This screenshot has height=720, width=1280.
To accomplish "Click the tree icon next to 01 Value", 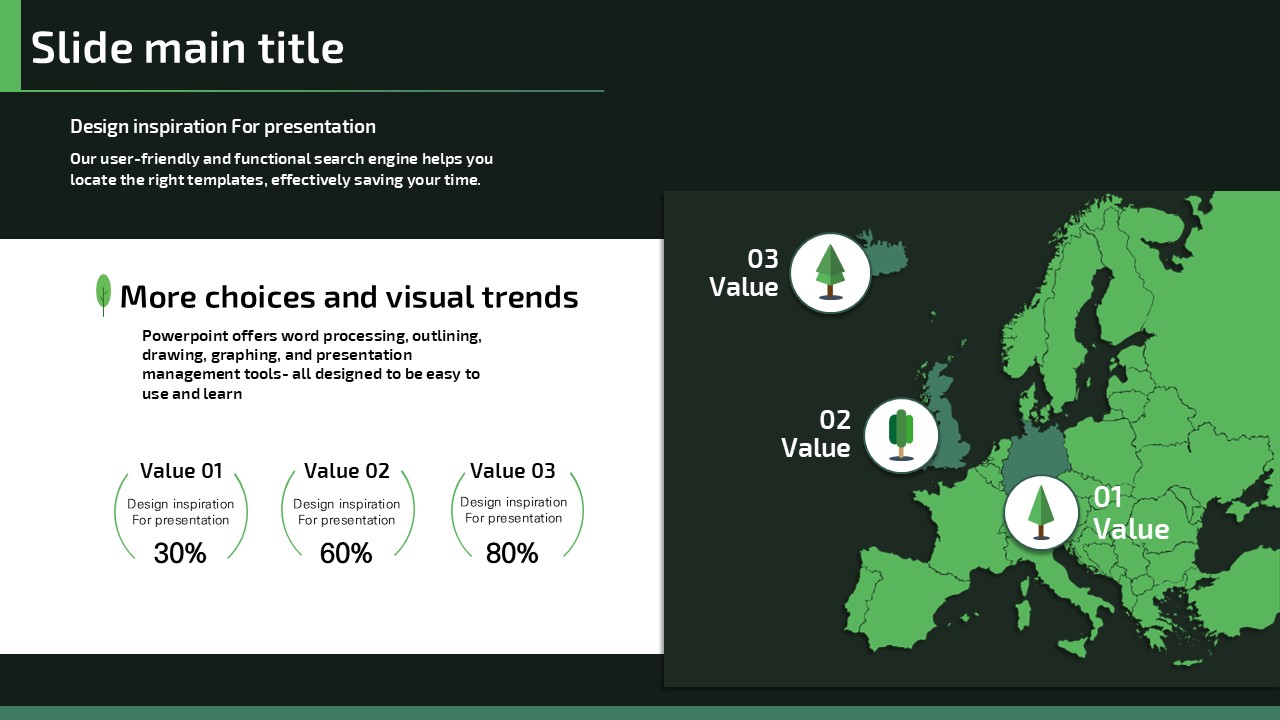I will [x=1041, y=512].
